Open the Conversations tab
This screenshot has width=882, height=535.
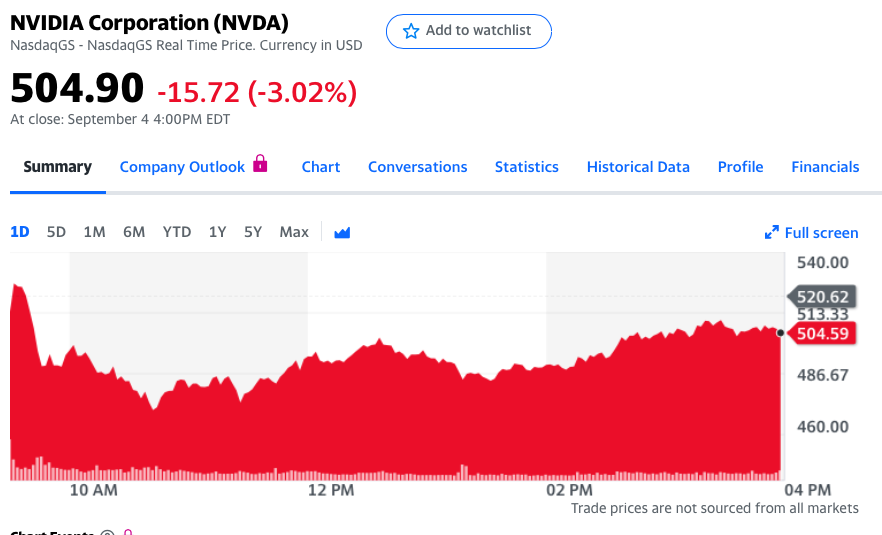417,167
